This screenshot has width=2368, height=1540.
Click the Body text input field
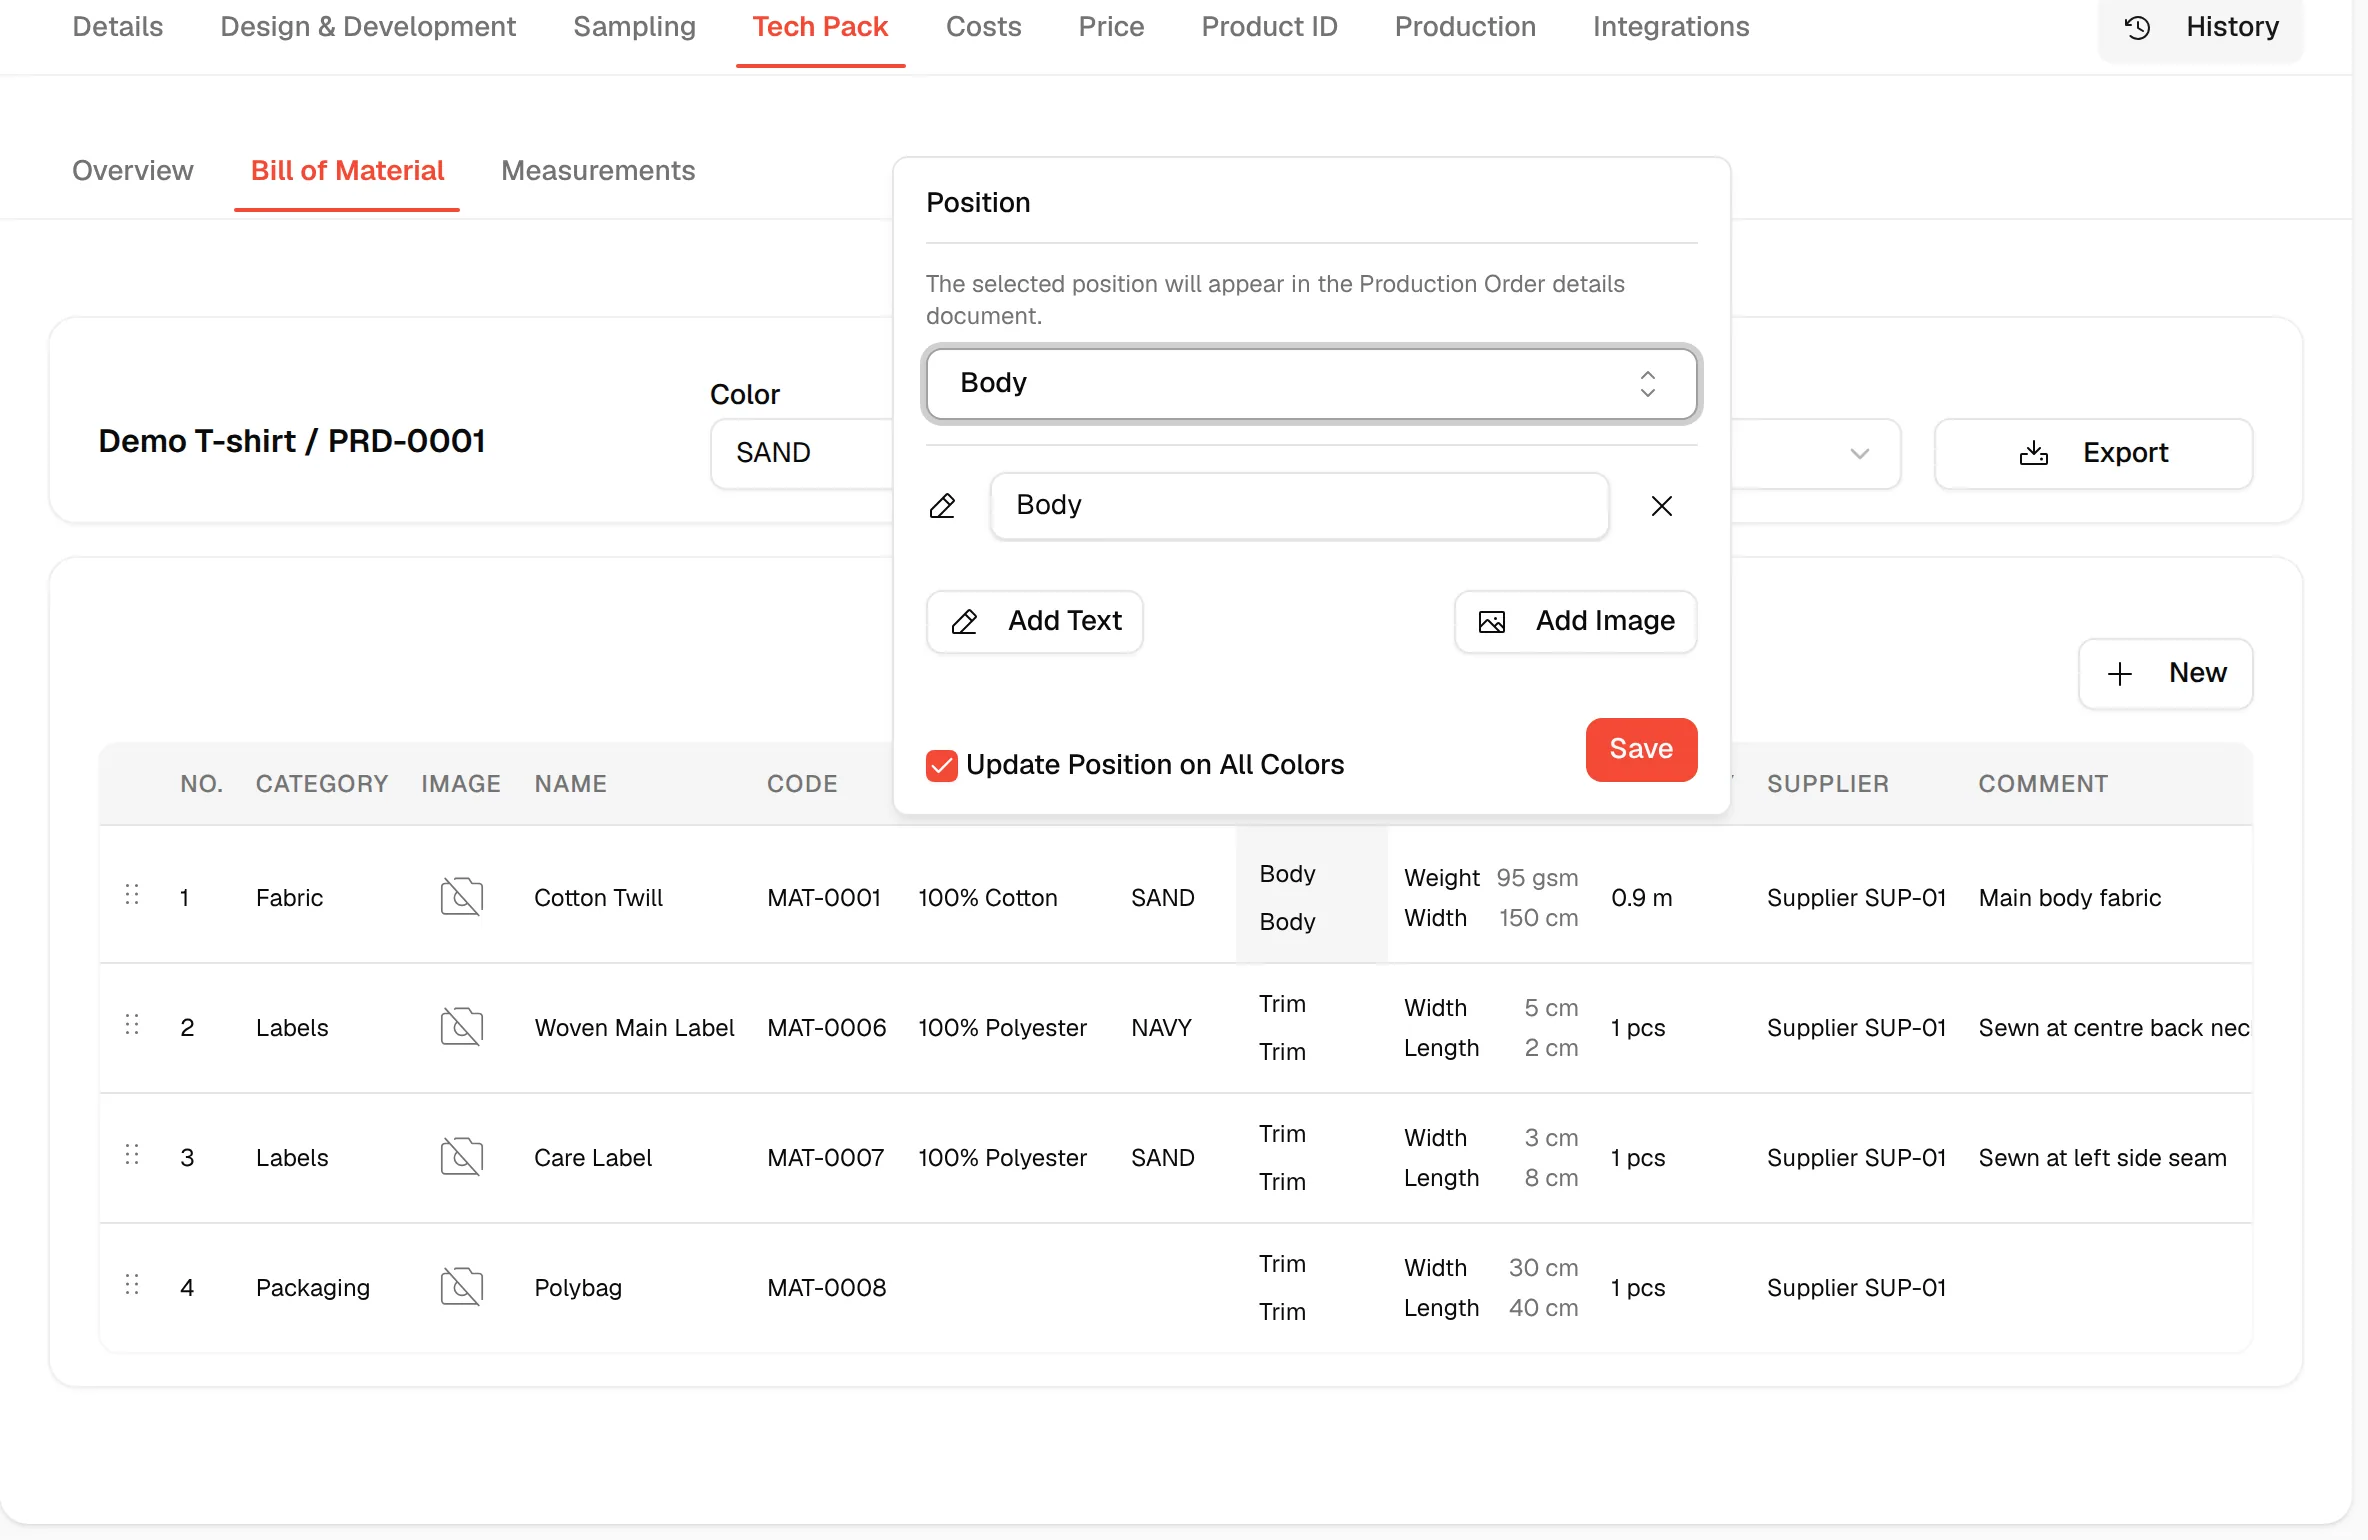tap(1299, 506)
